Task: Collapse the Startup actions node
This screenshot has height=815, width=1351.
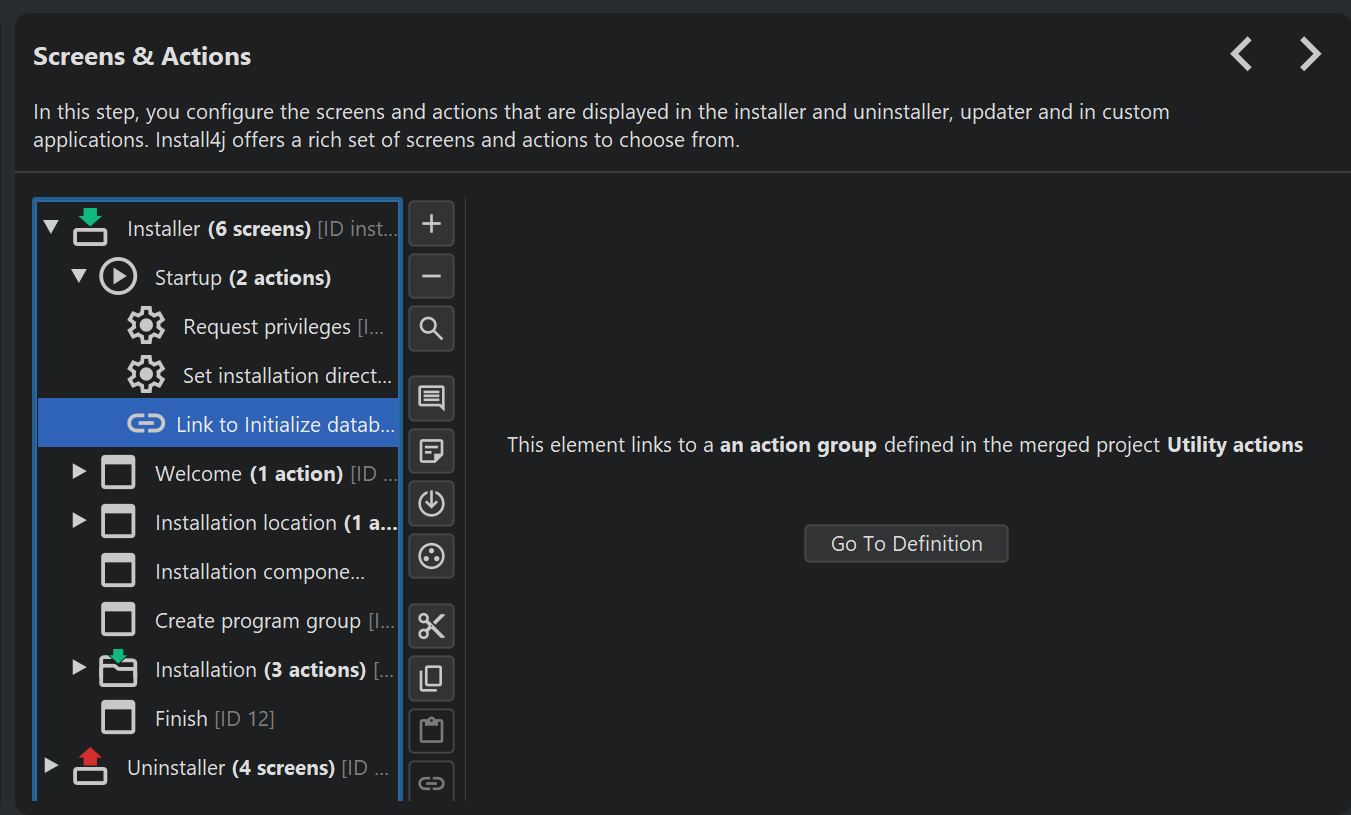Action: (80, 277)
